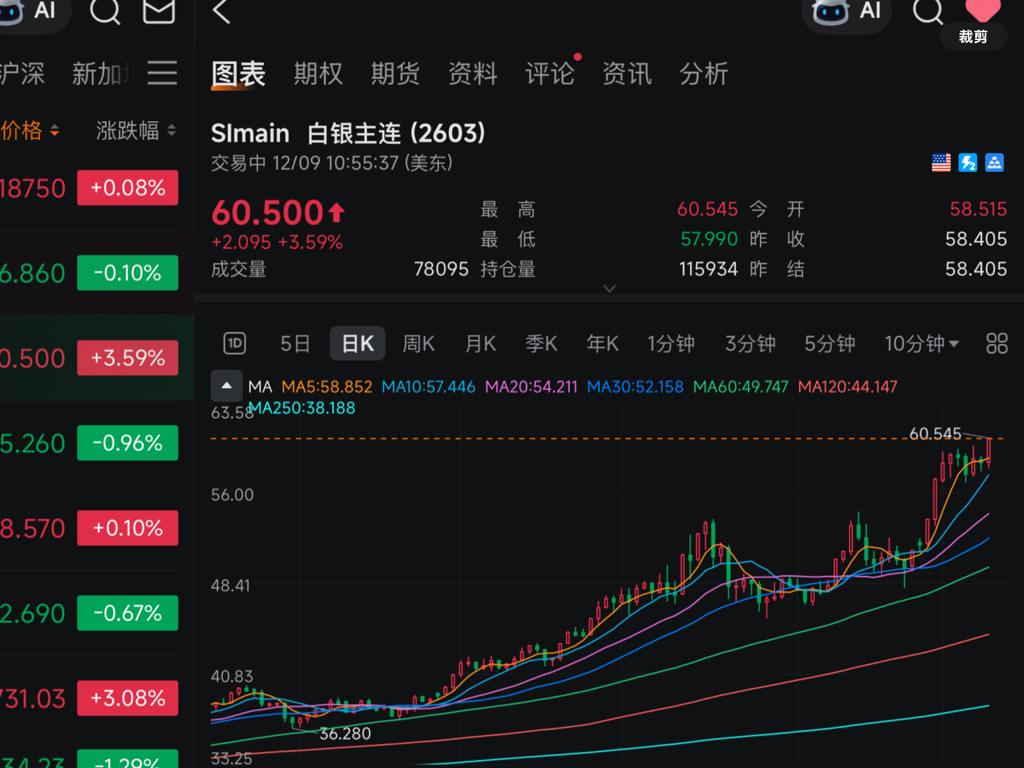Sort the list by 涨跌幅
The height and width of the screenshot is (768, 1024).
pos(136,131)
